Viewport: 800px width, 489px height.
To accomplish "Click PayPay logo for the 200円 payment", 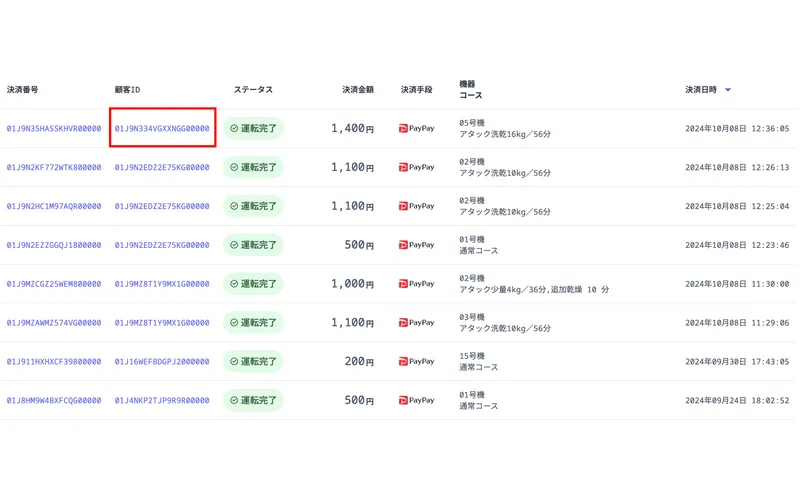I will tap(404, 362).
